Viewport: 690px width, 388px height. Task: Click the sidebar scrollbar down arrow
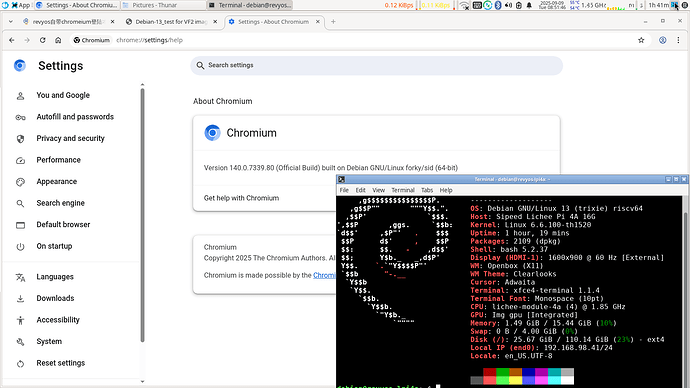point(142,382)
